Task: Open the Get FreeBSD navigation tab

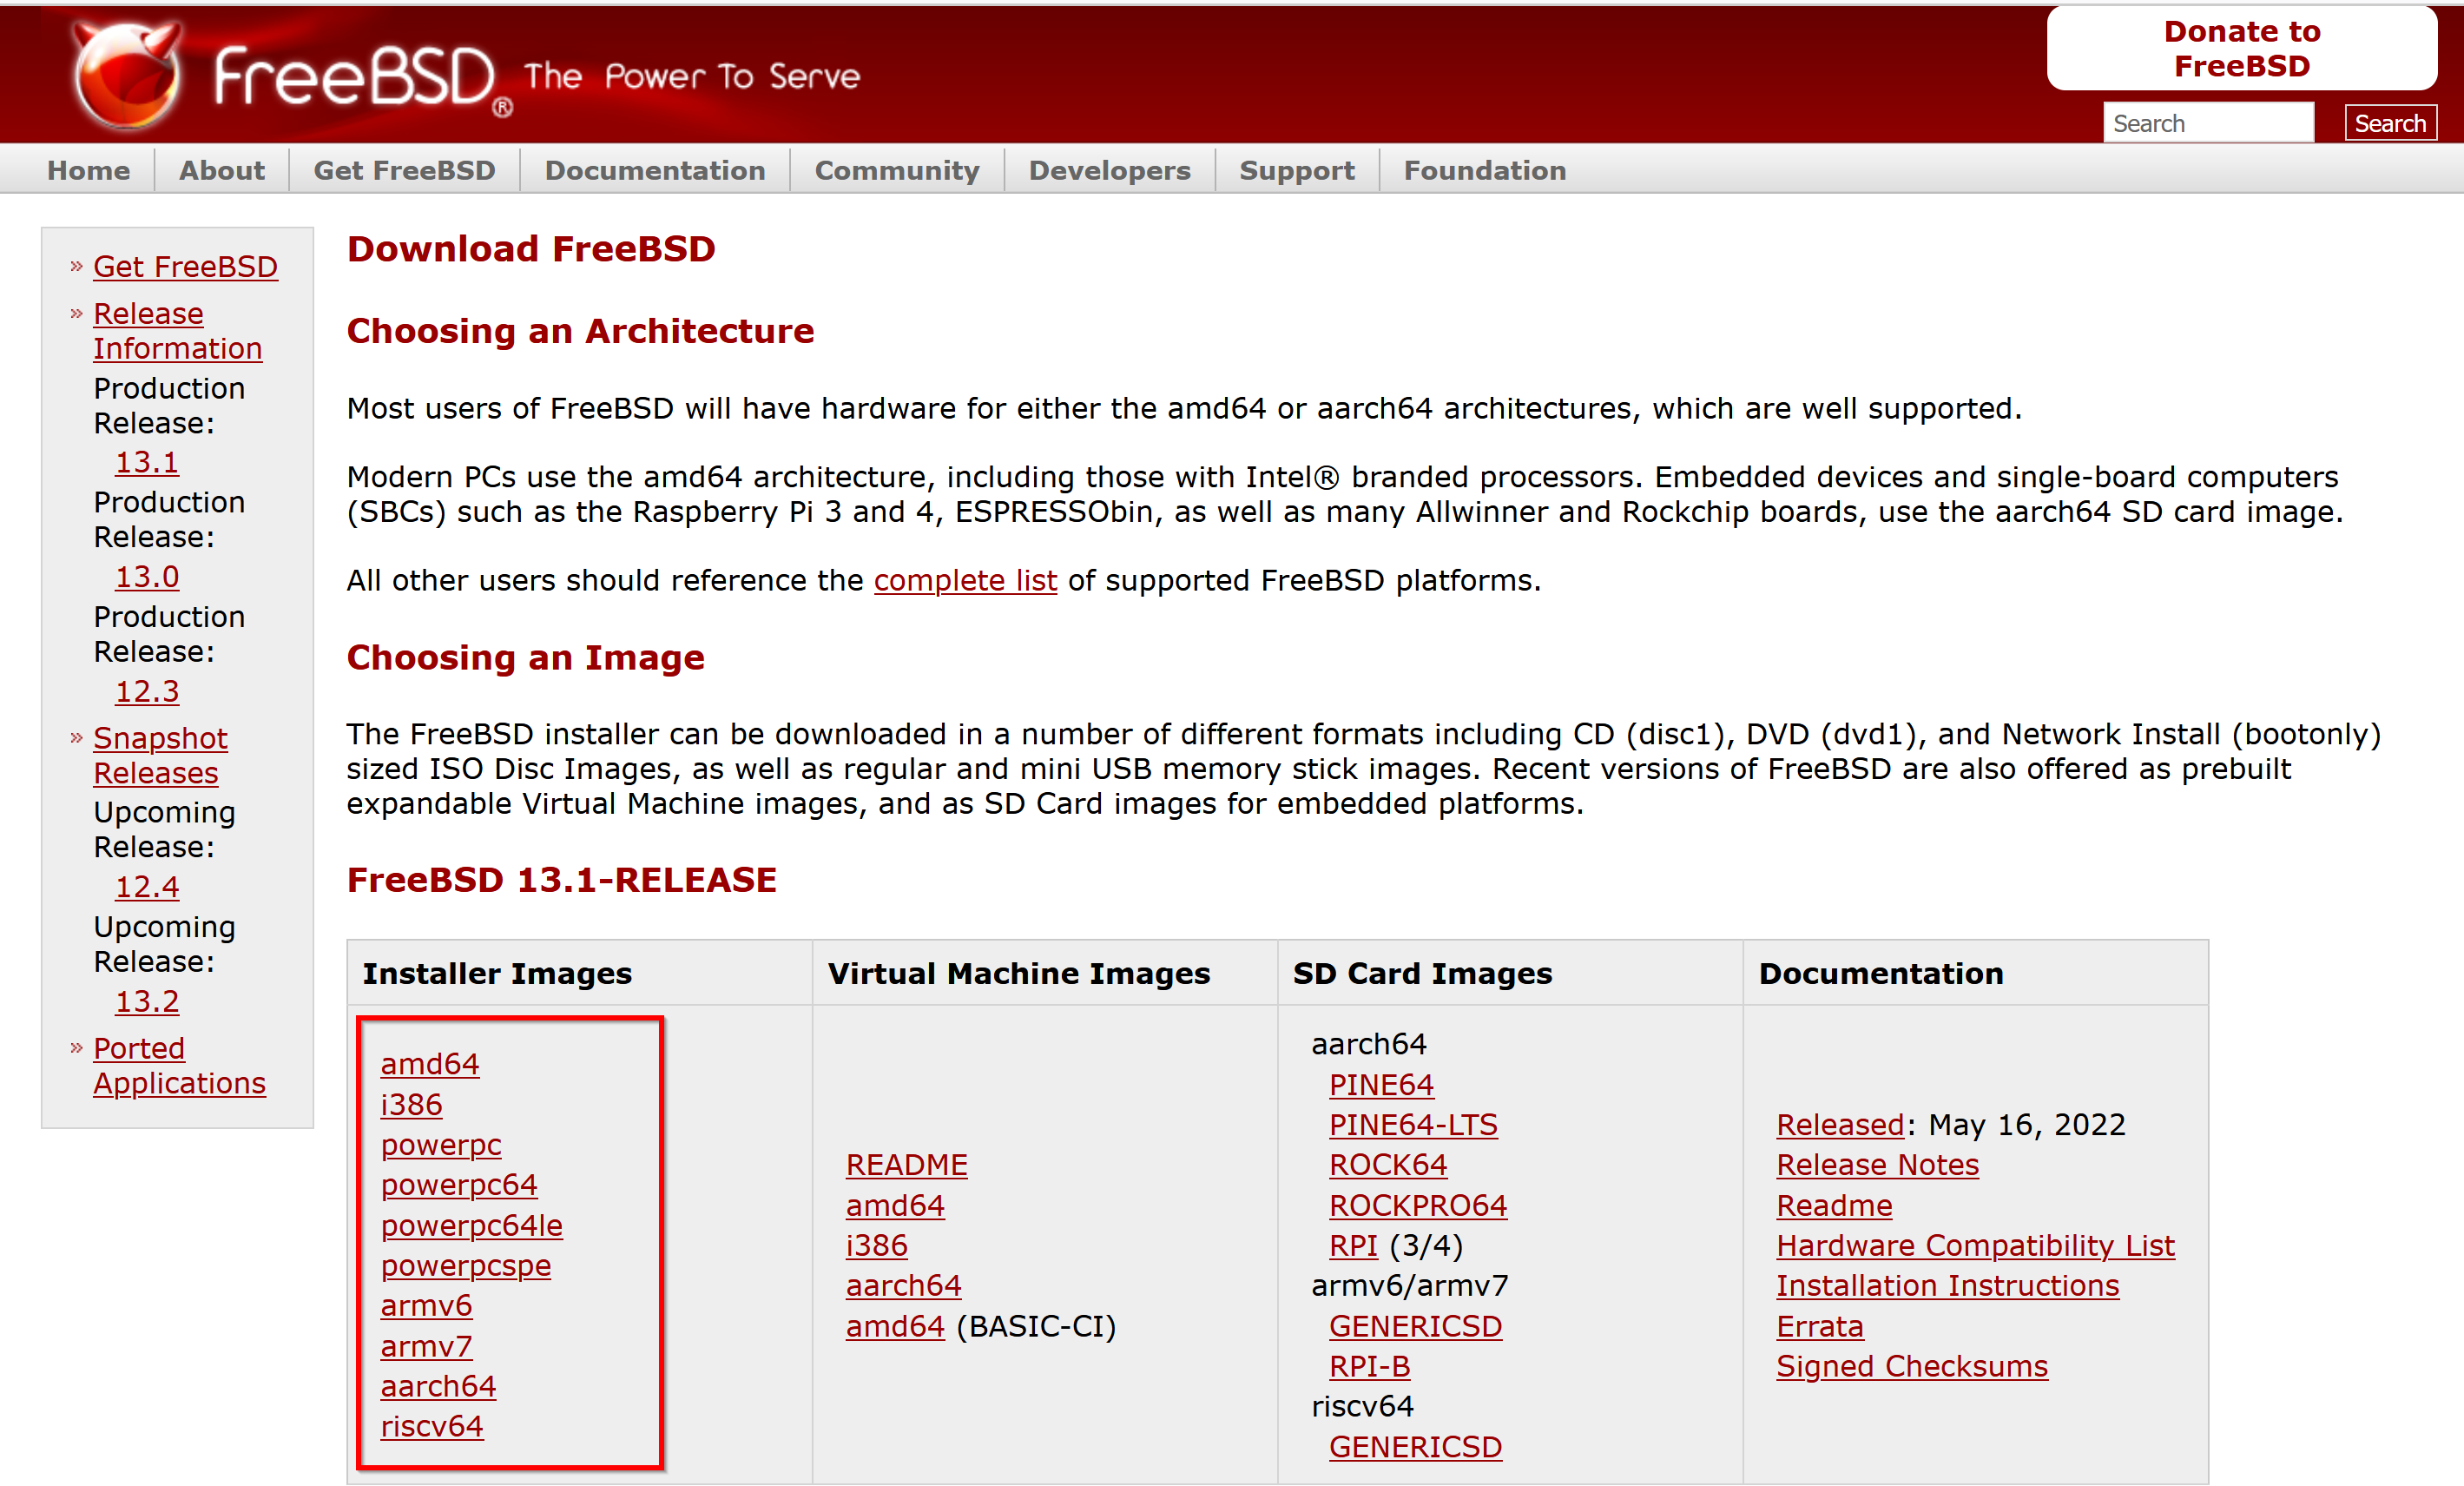Action: [404, 170]
